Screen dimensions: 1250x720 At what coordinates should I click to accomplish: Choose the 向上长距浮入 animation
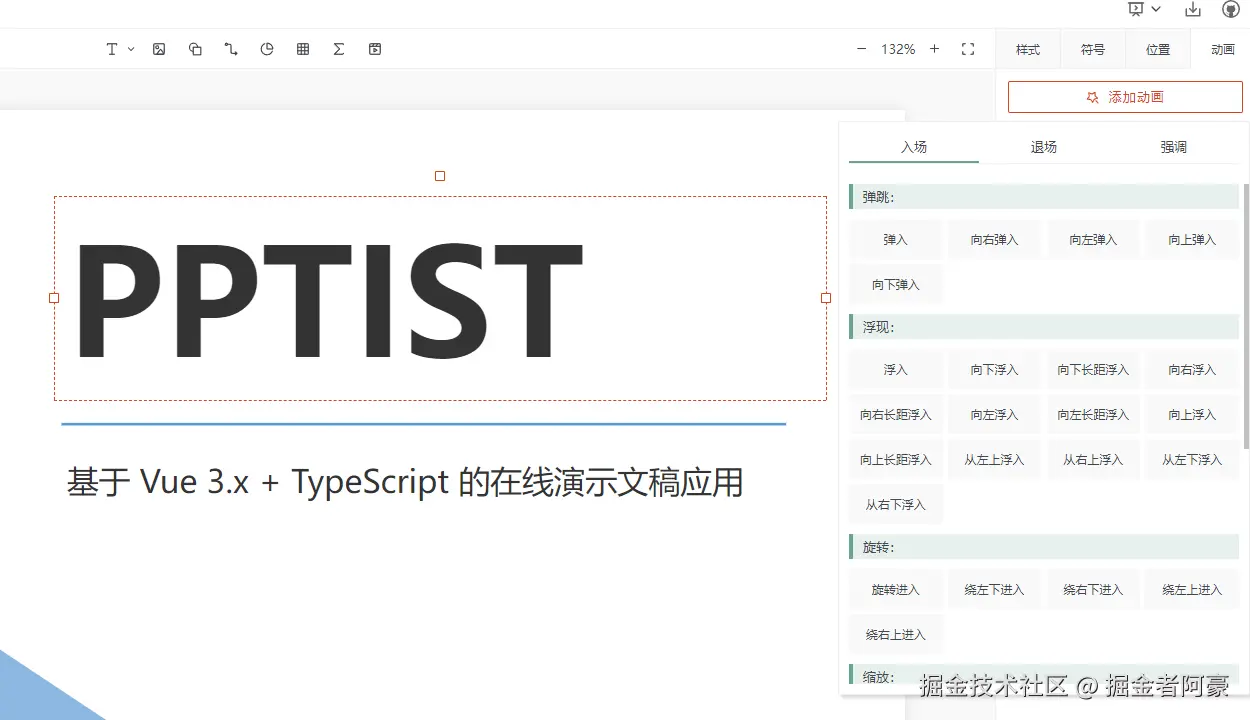coord(895,460)
